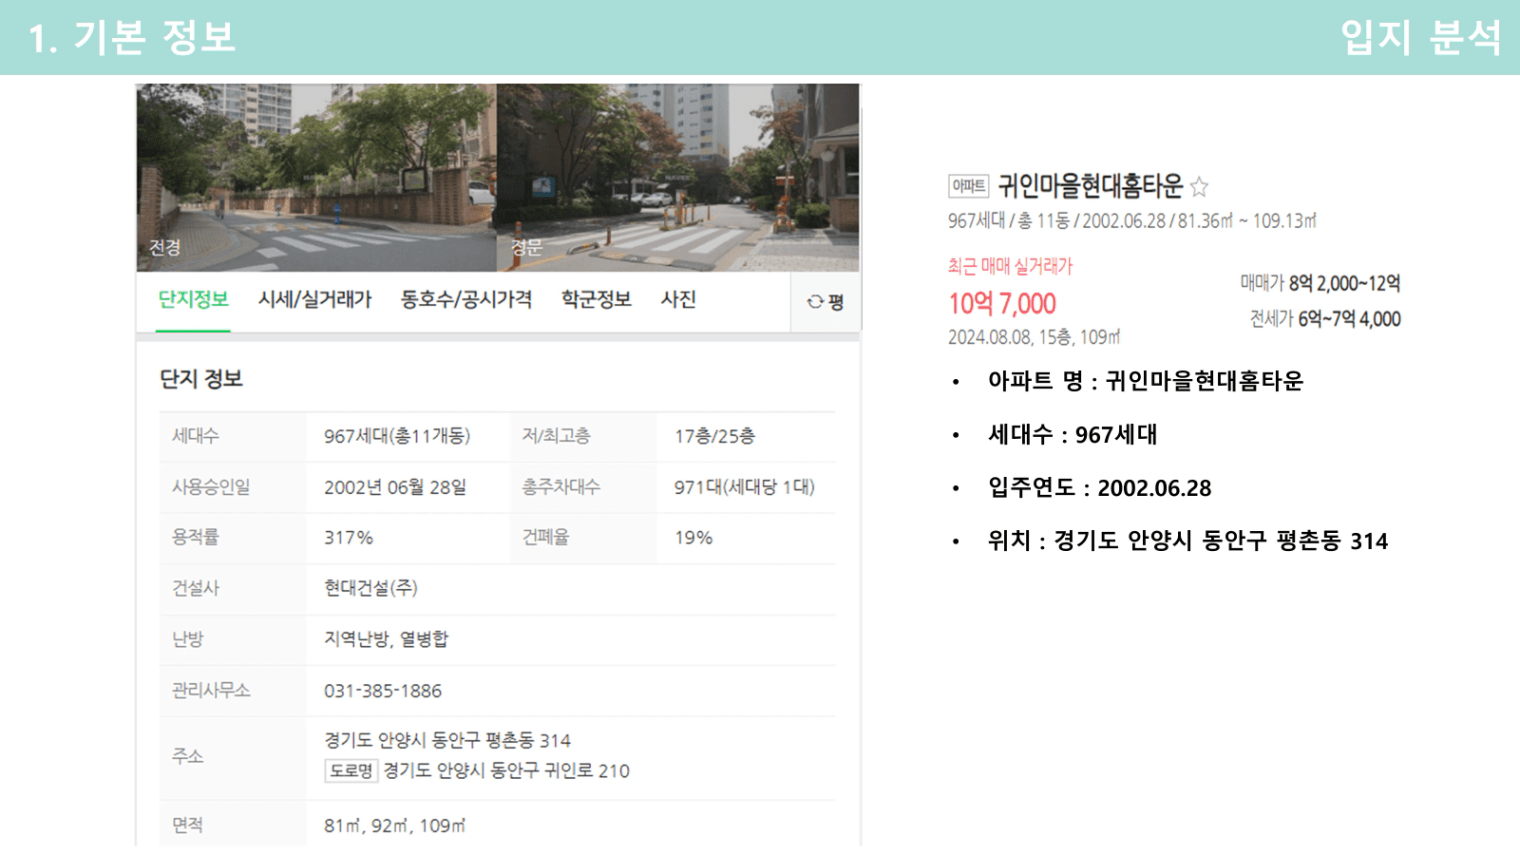The image size is (1520, 855).
Task: Click the 전세가 6억~7억 4,000 range
Action: tap(1325, 319)
